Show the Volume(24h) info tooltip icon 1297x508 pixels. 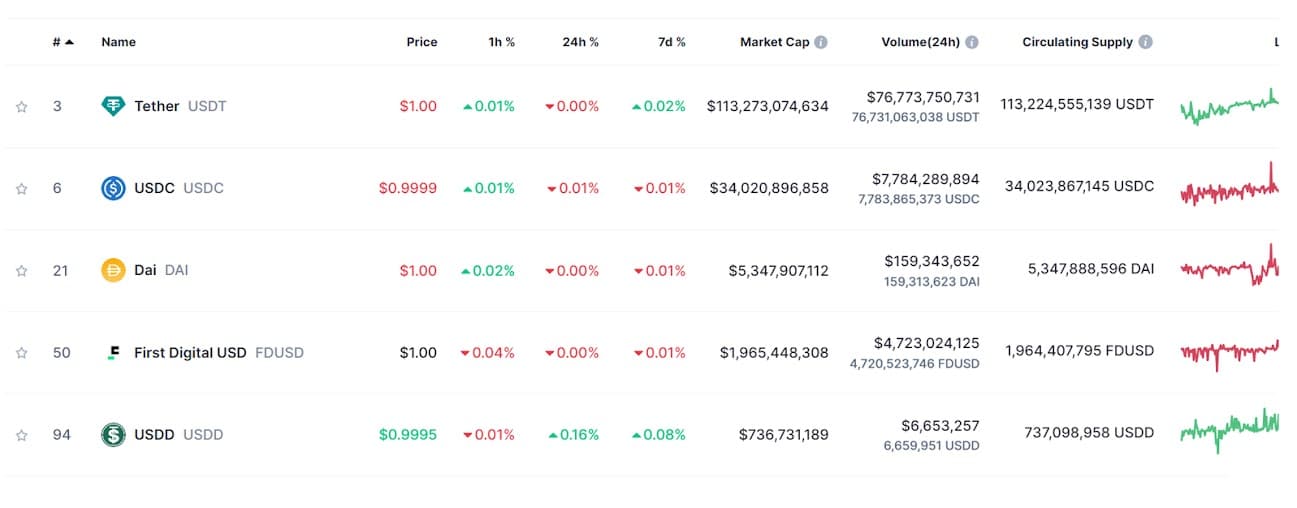pos(972,42)
